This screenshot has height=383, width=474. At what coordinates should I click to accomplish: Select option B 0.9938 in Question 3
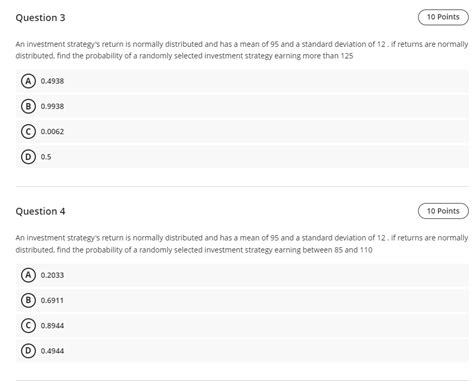coord(242,106)
